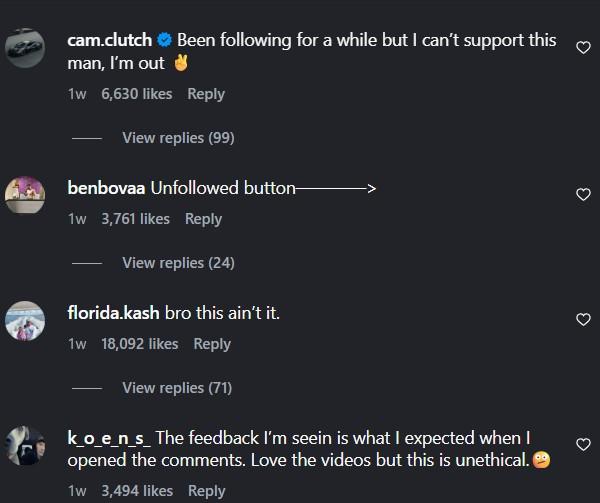Open florida.kash's profile avatar

[x=25, y=319]
